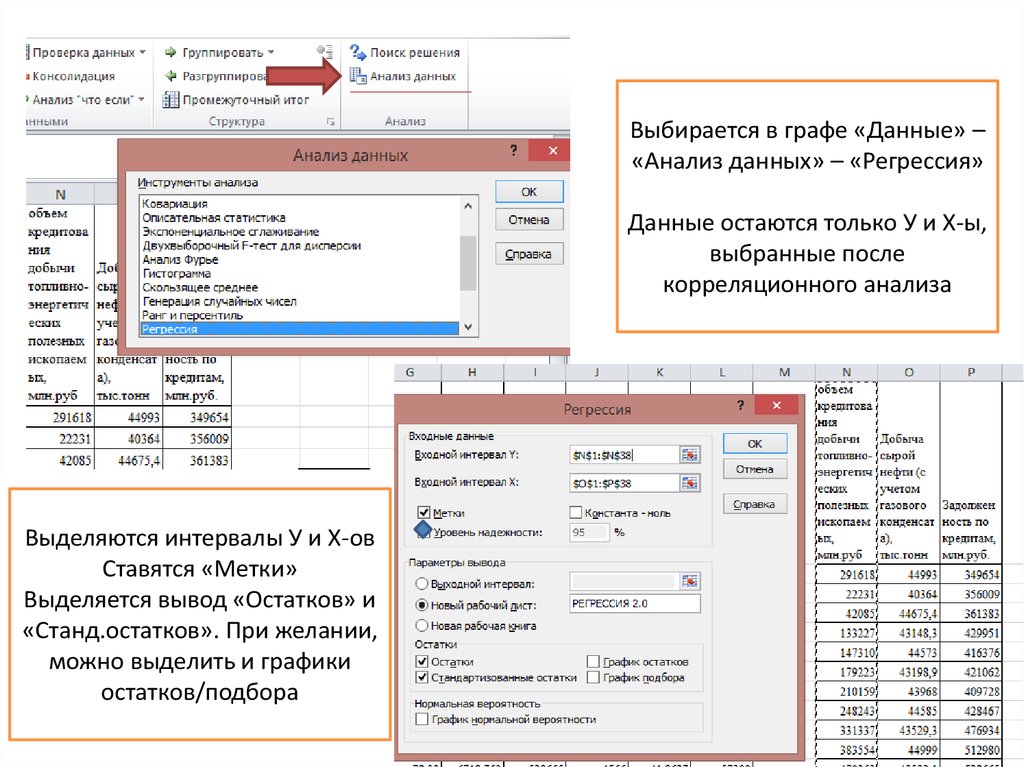The width and height of the screenshot is (1024, 767).
Task: Enable the Константа - ноль checkbox
Action: (575, 512)
